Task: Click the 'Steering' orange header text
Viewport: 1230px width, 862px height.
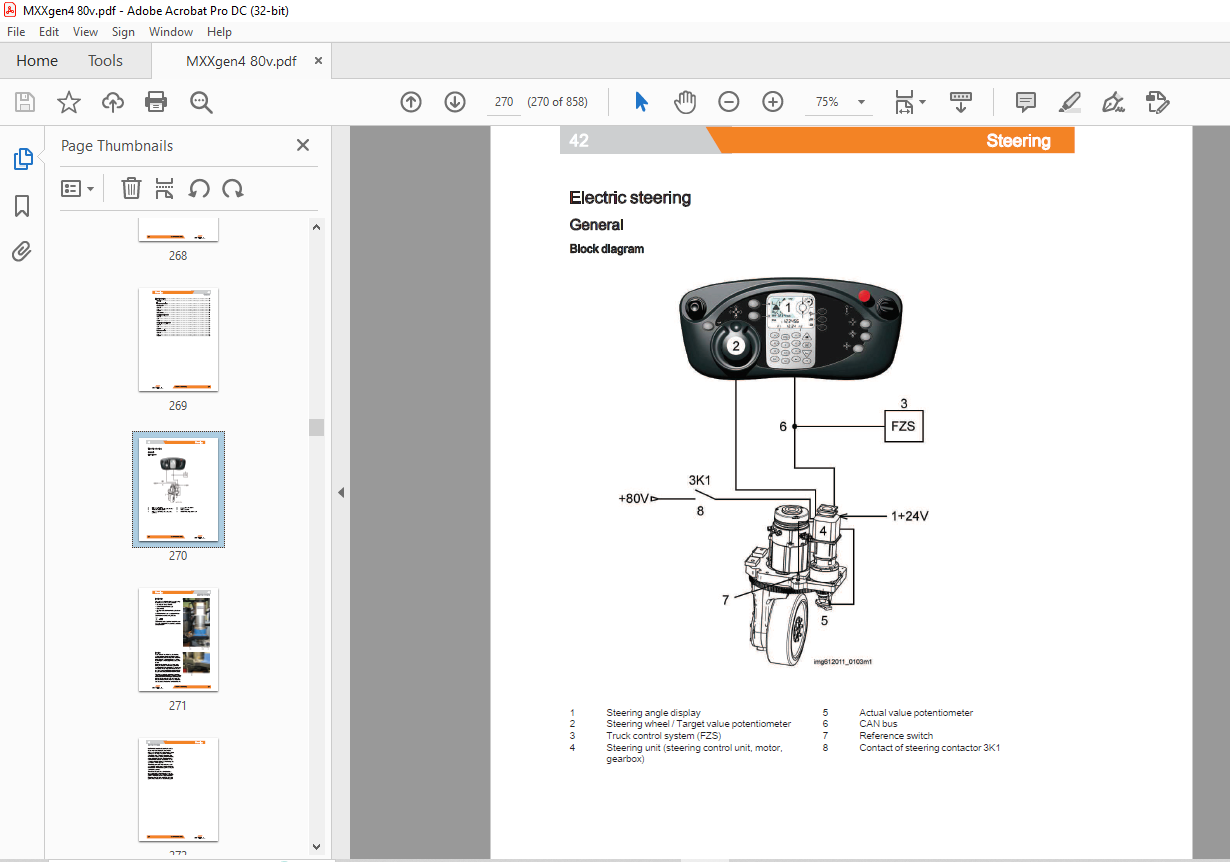Action: tap(1019, 141)
